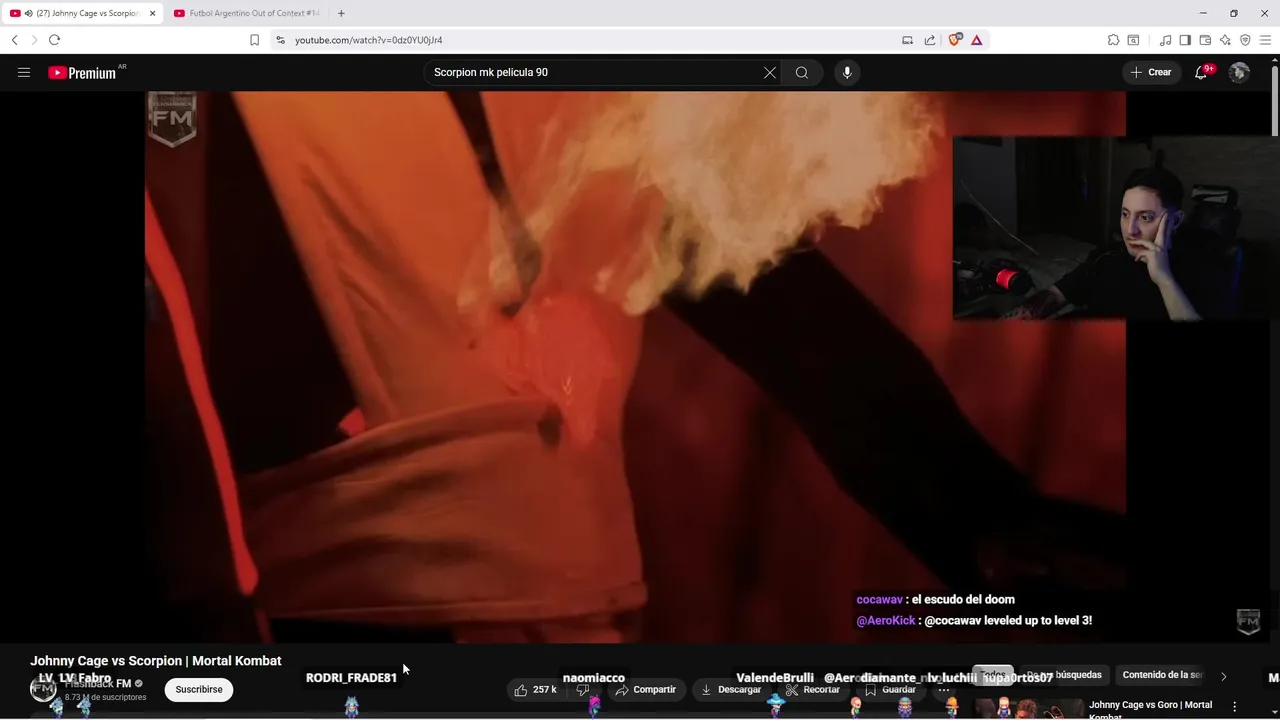Open the account avatar menu

click(1239, 72)
